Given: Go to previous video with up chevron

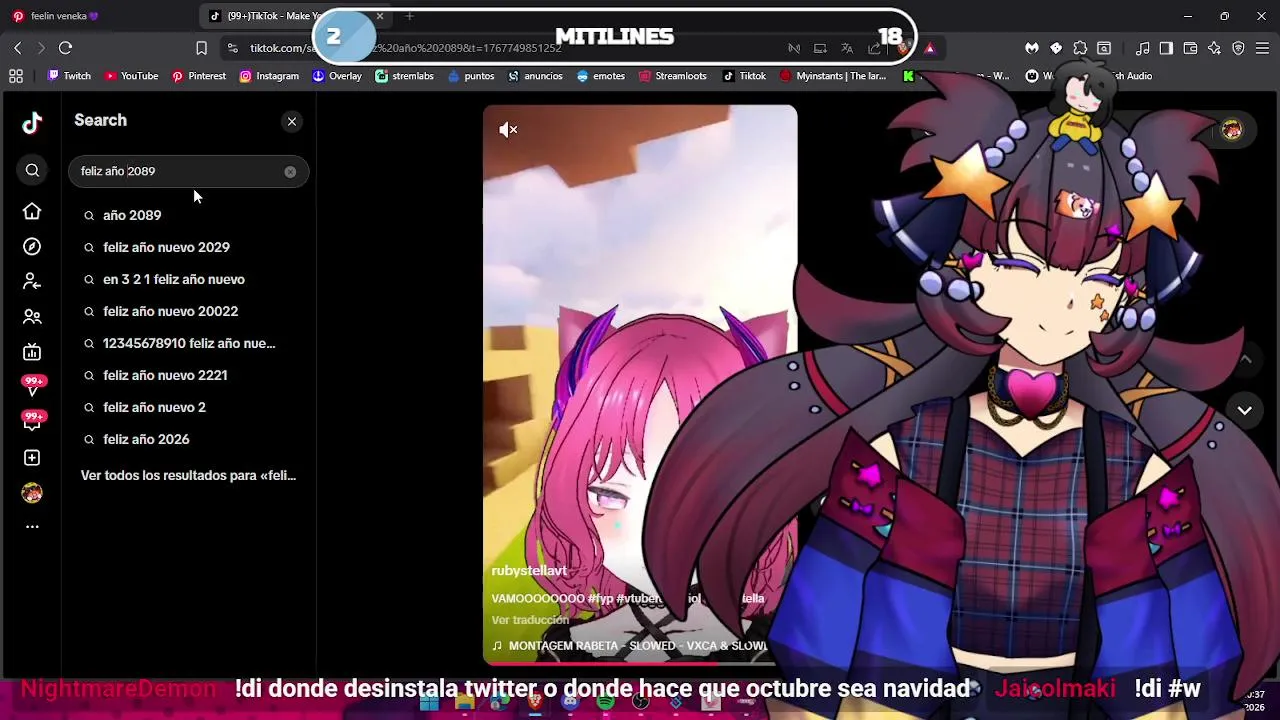Looking at the screenshot, I should pyautogui.click(x=1246, y=359).
